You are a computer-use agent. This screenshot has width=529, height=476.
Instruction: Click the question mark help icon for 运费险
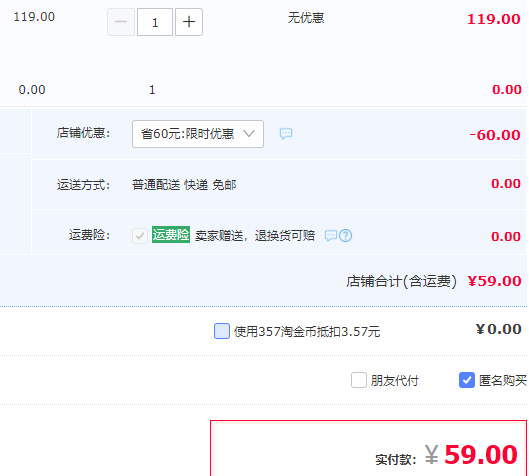(345, 235)
